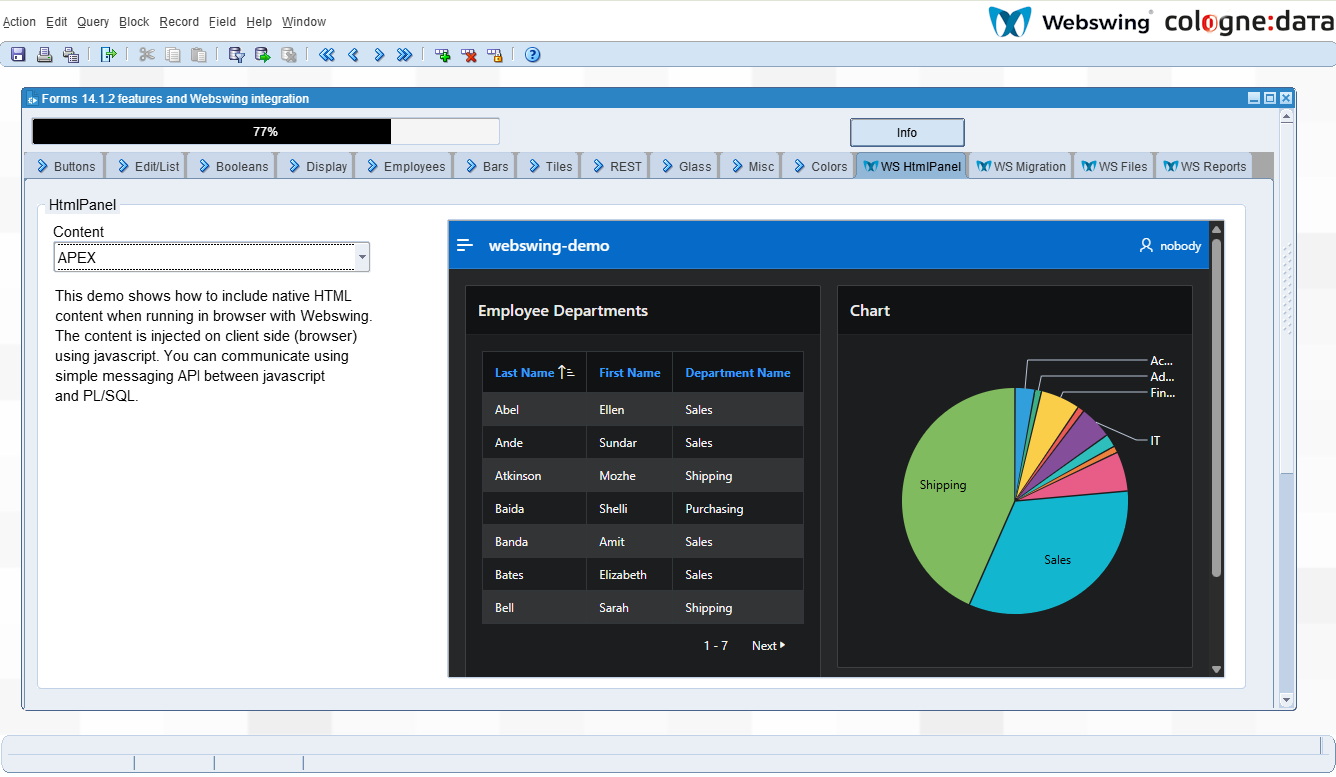This screenshot has width=1336, height=777.
Task: Click the Insert Record icon
Action: 442,55
